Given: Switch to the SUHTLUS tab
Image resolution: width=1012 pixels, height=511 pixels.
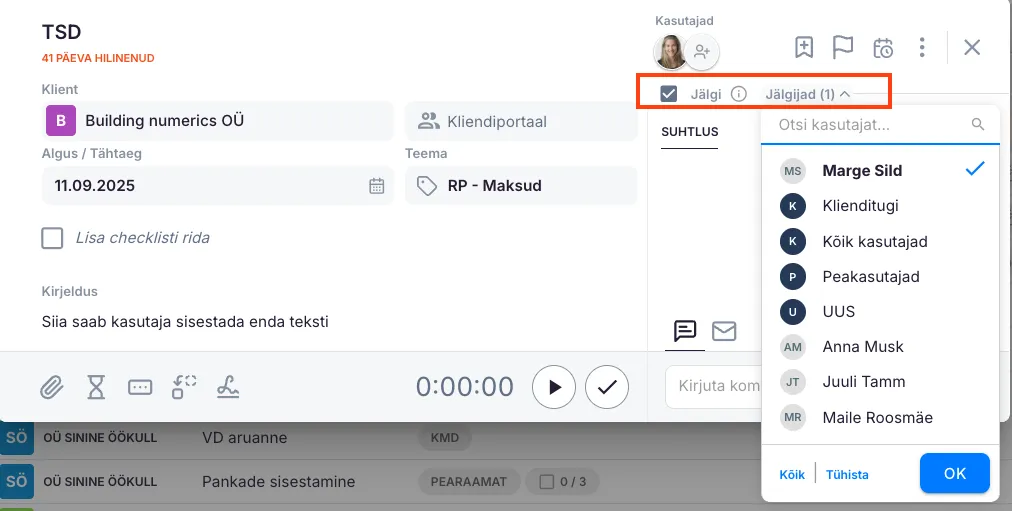Looking at the screenshot, I should 689,131.
